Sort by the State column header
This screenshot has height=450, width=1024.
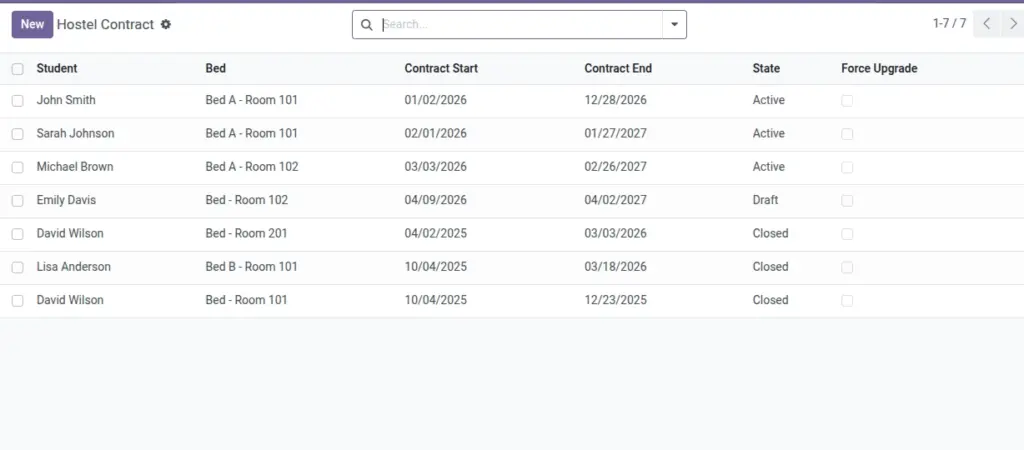click(x=766, y=68)
